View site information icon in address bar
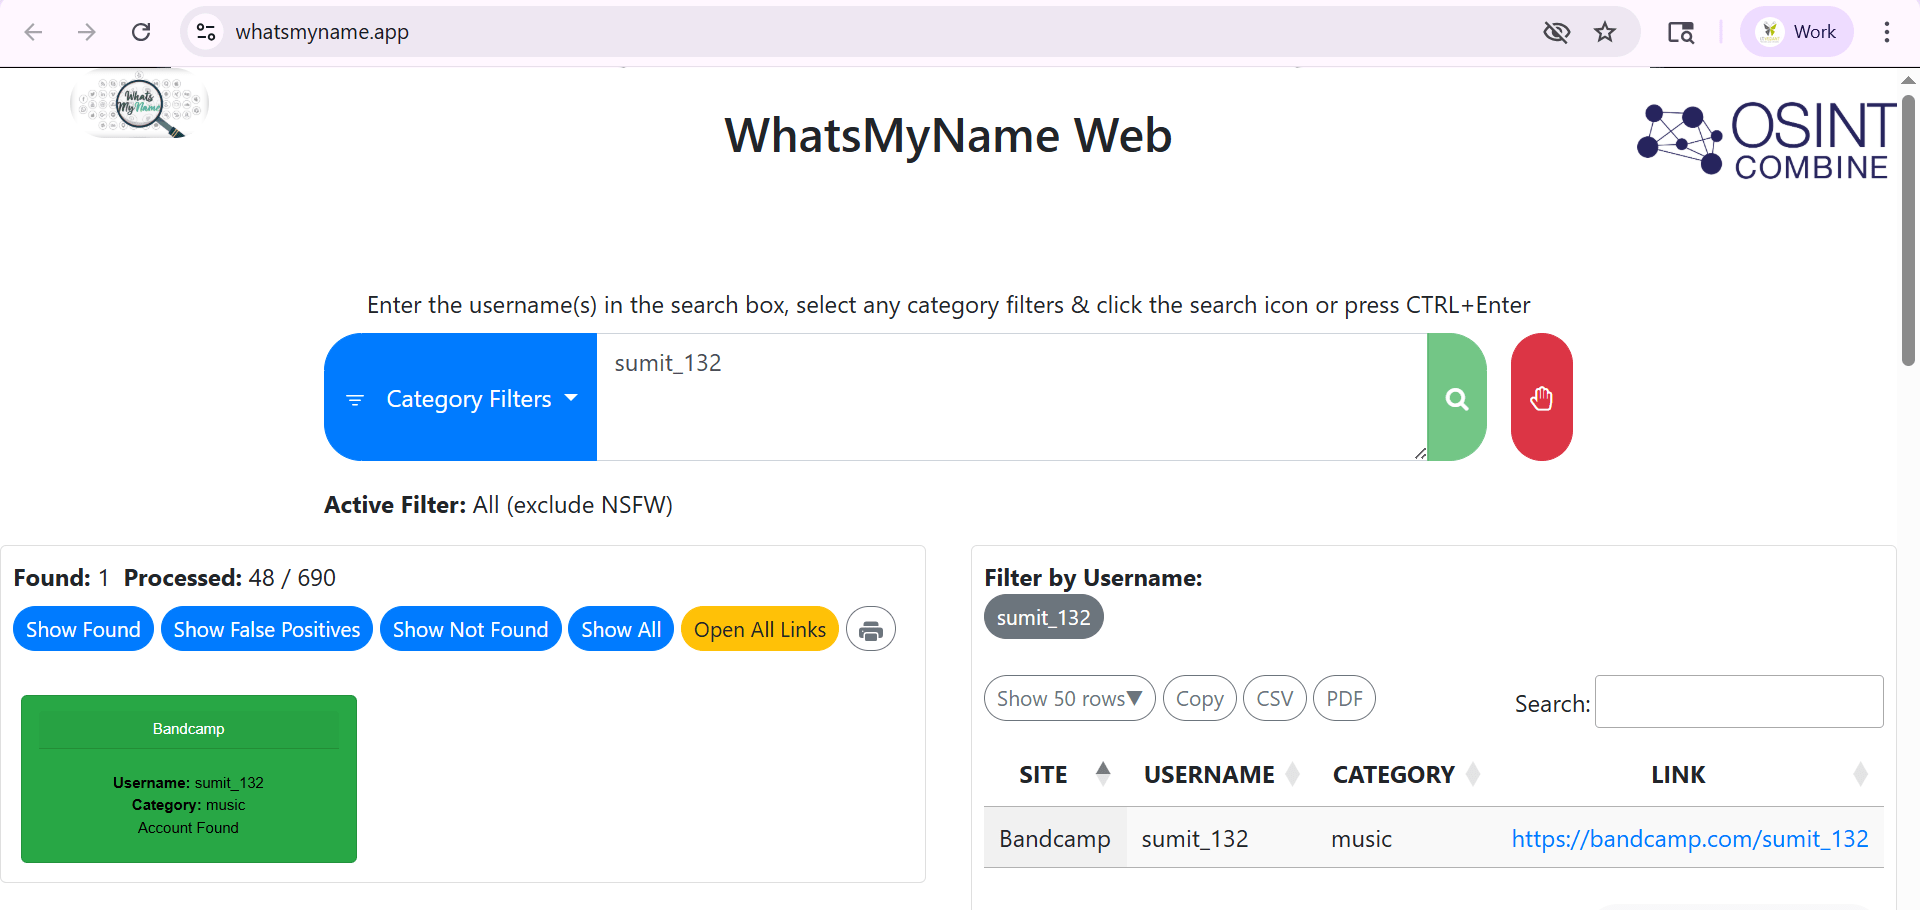 [206, 32]
